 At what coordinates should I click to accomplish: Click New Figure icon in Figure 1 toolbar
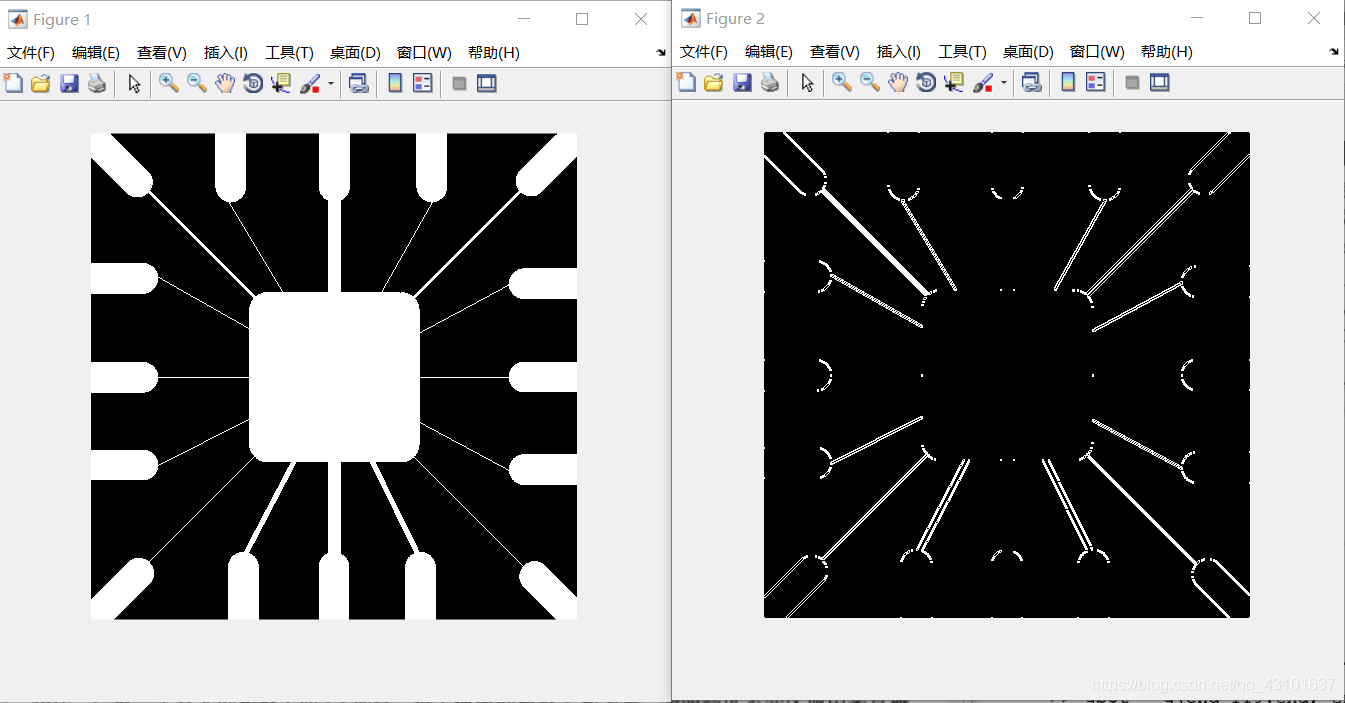13,84
